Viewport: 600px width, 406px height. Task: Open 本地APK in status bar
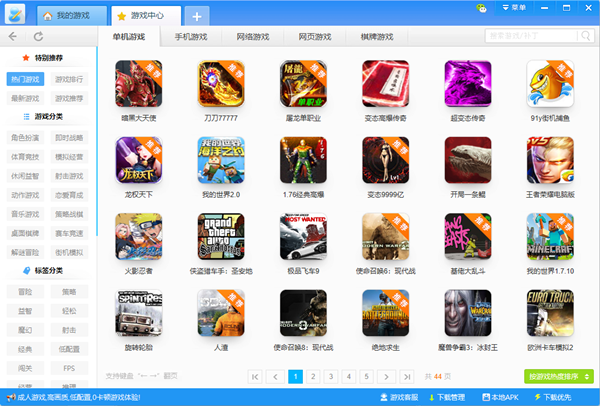tap(500, 398)
